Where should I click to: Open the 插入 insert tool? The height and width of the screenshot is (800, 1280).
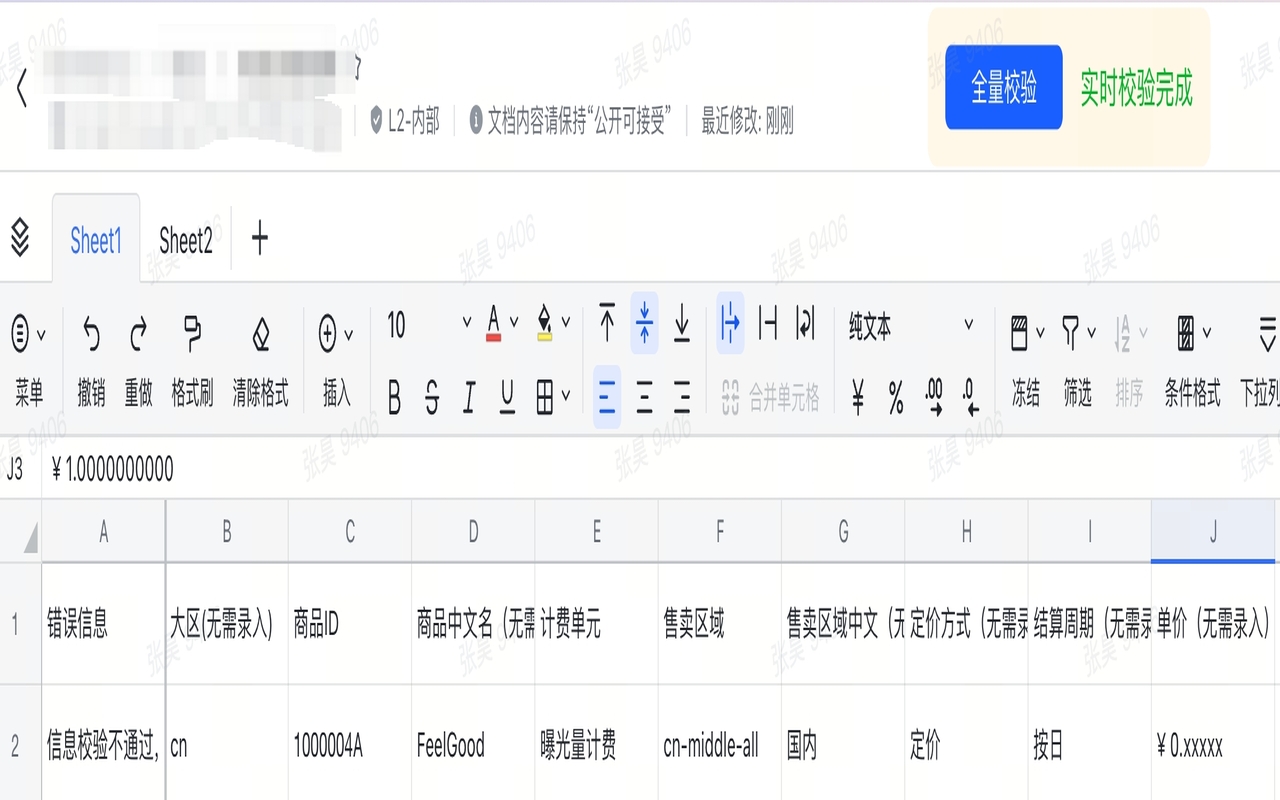[336, 363]
